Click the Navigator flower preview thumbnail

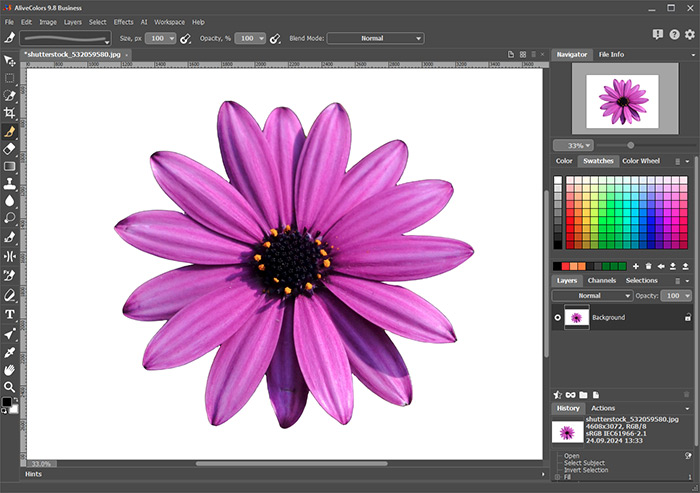622,101
